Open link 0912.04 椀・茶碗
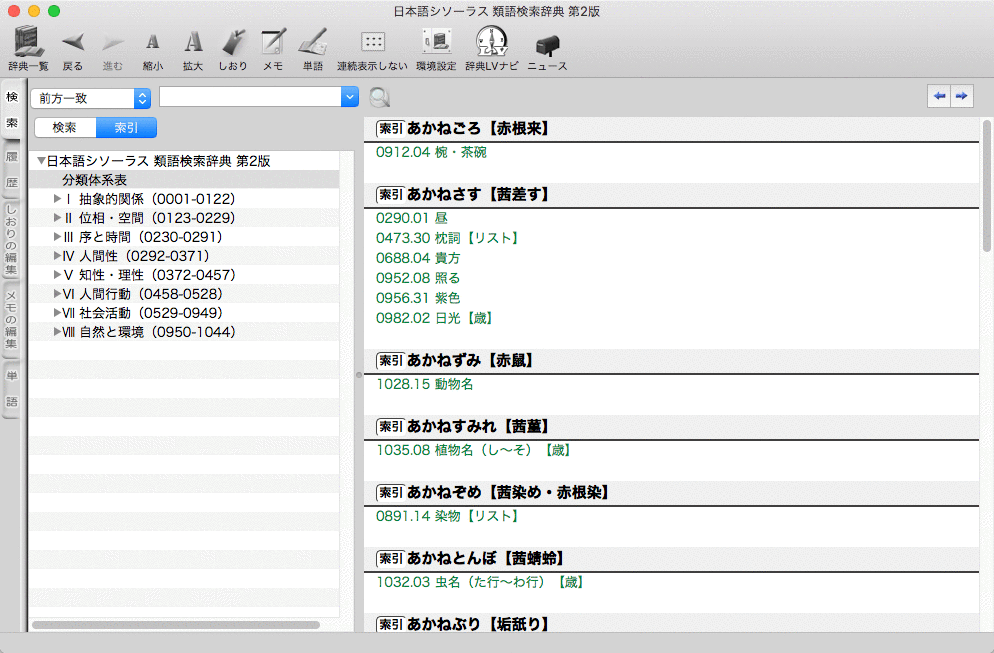This screenshot has height=653, width=994. click(432, 152)
